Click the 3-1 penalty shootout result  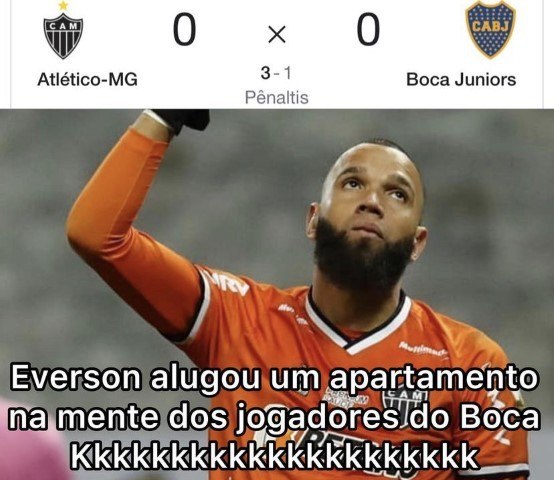click(x=277, y=74)
